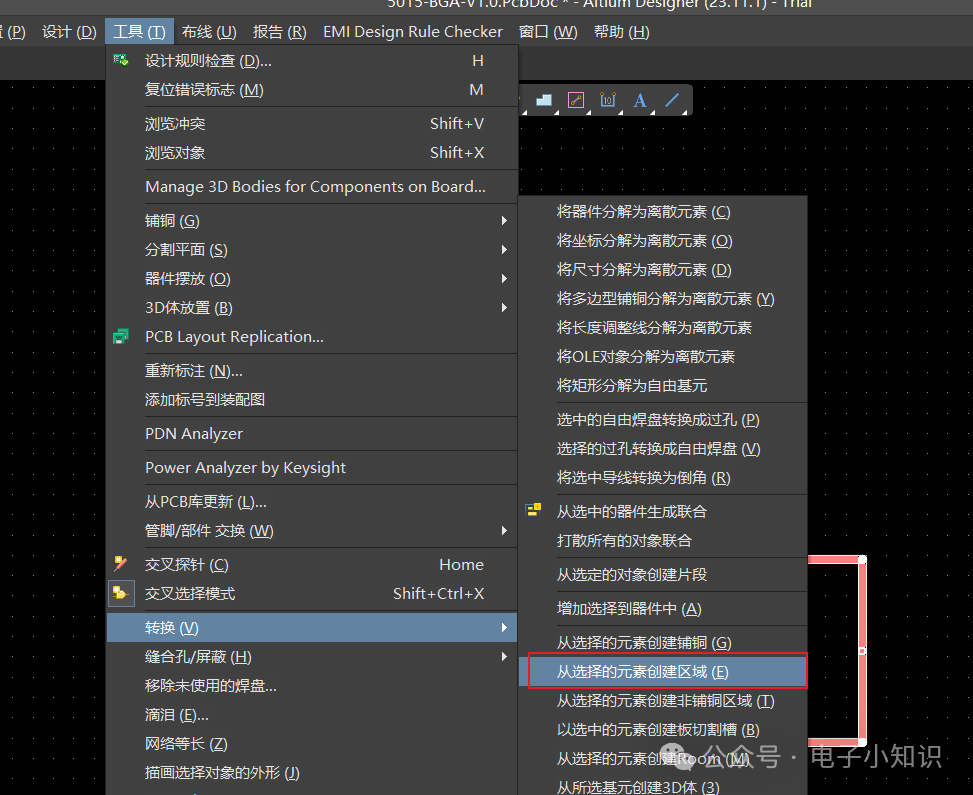Expand 管脚/部件 交换 (W) submenu
The width and height of the screenshot is (973, 795).
click(x=312, y=531)
